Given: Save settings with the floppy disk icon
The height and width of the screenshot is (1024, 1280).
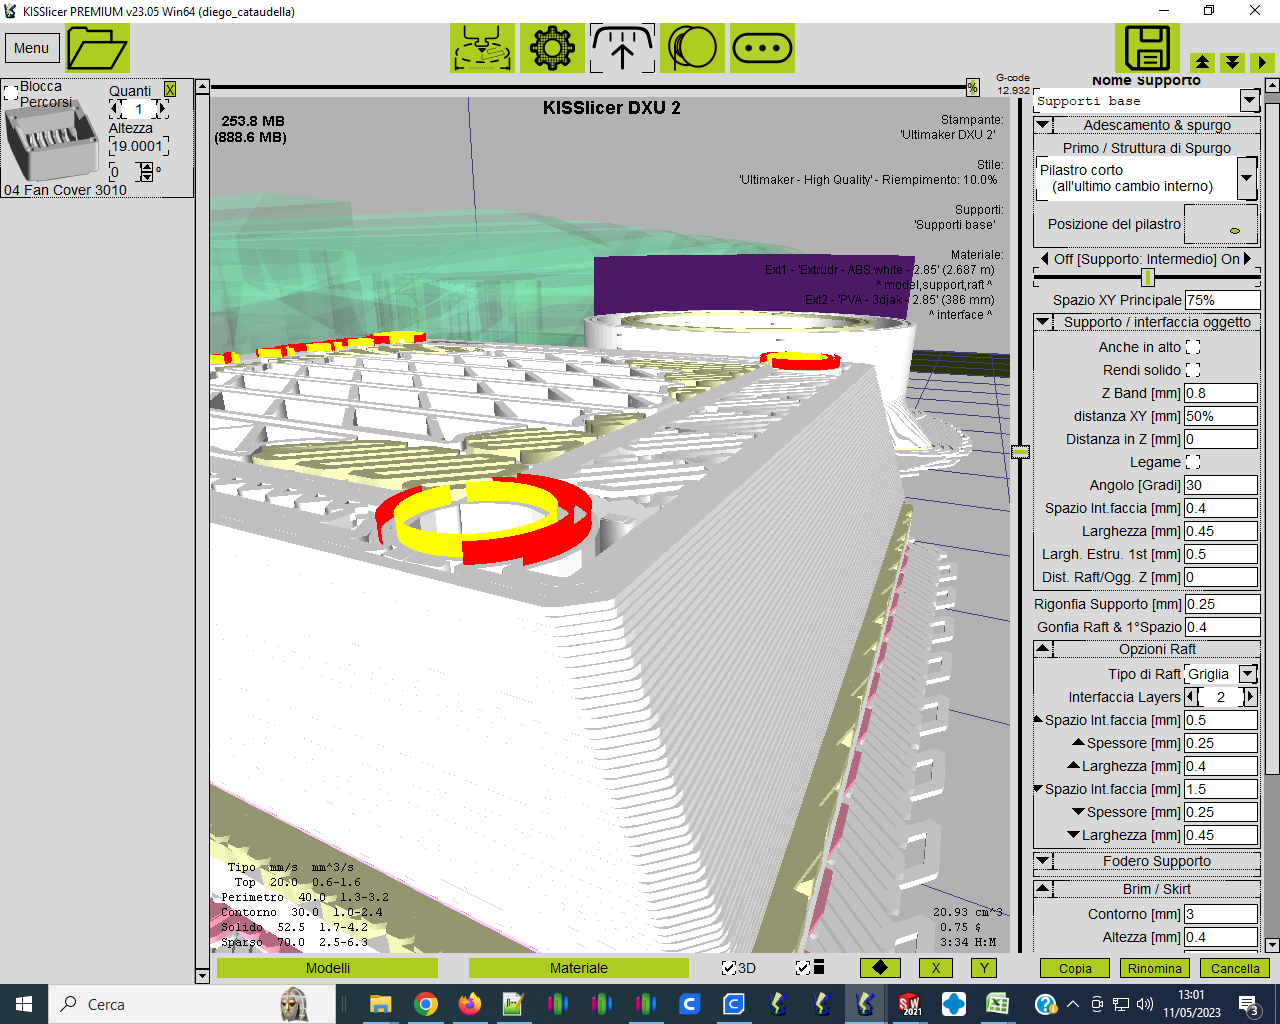Looking at the screenshot, I should point(1148,48).
